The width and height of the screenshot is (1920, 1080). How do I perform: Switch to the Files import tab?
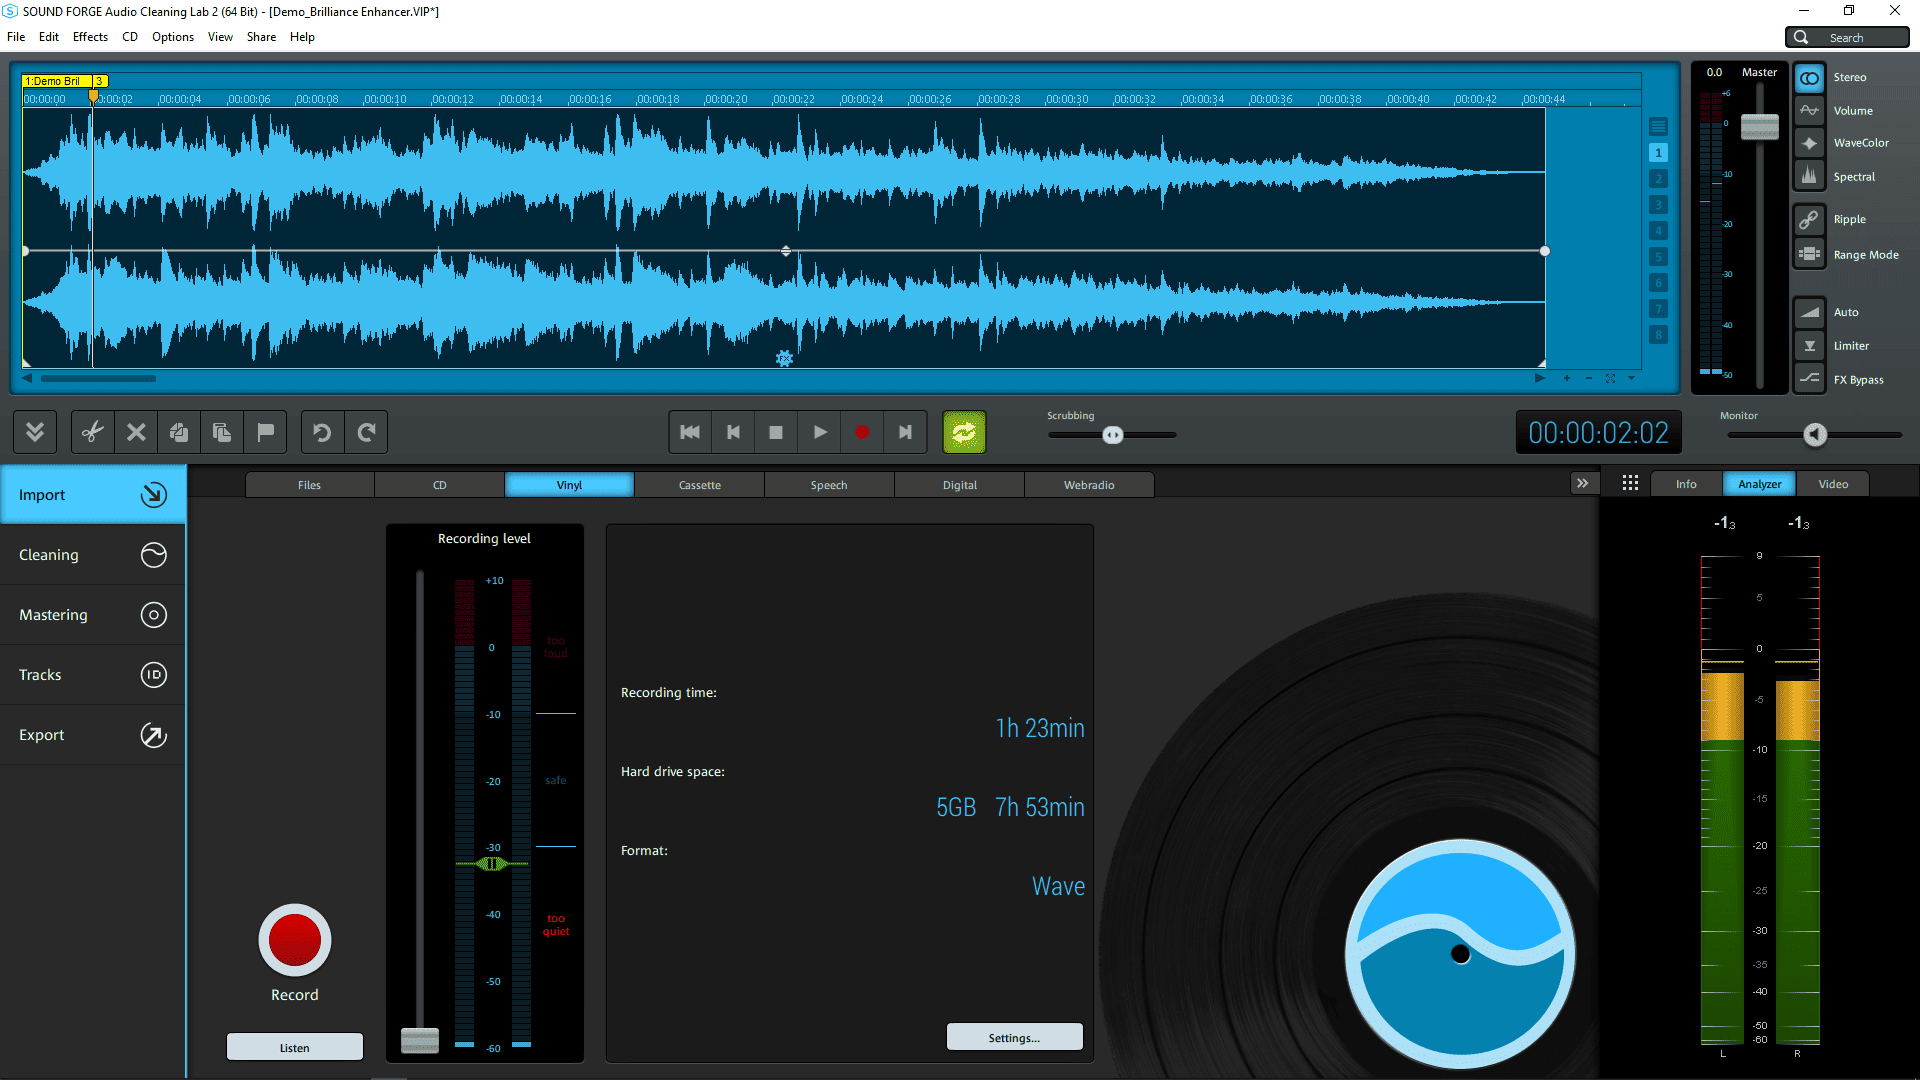(310, 485)
